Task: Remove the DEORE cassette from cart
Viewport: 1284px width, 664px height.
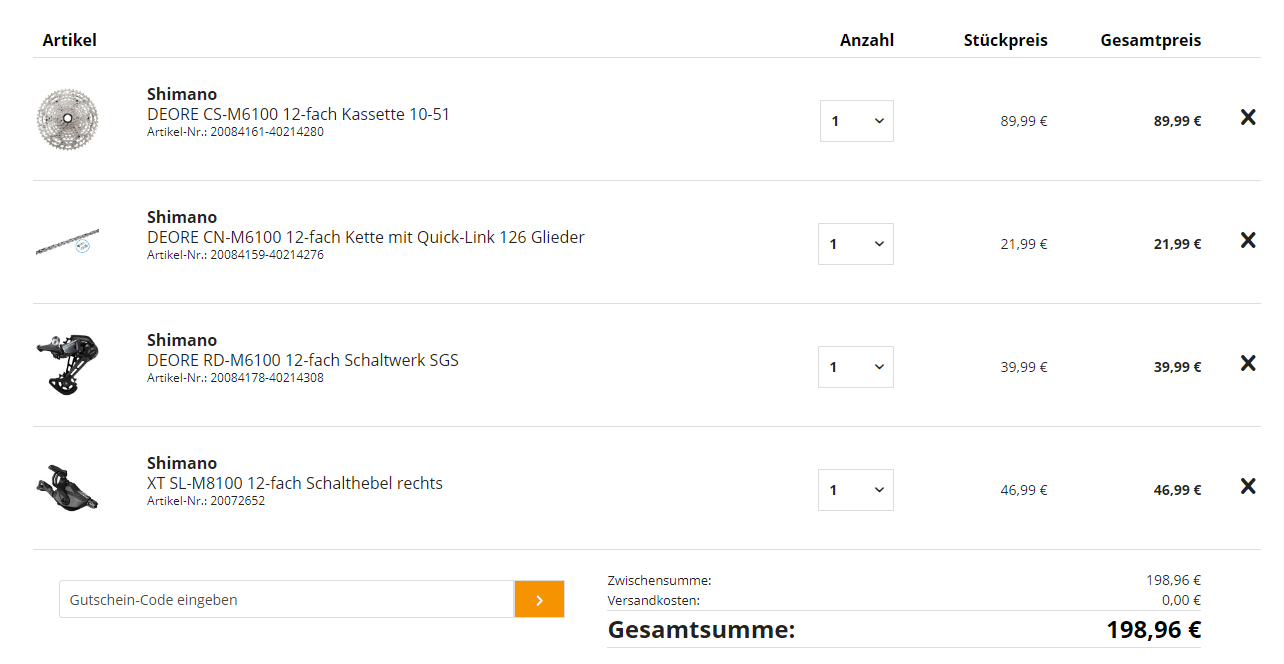Action: [x=1248, y=118]
